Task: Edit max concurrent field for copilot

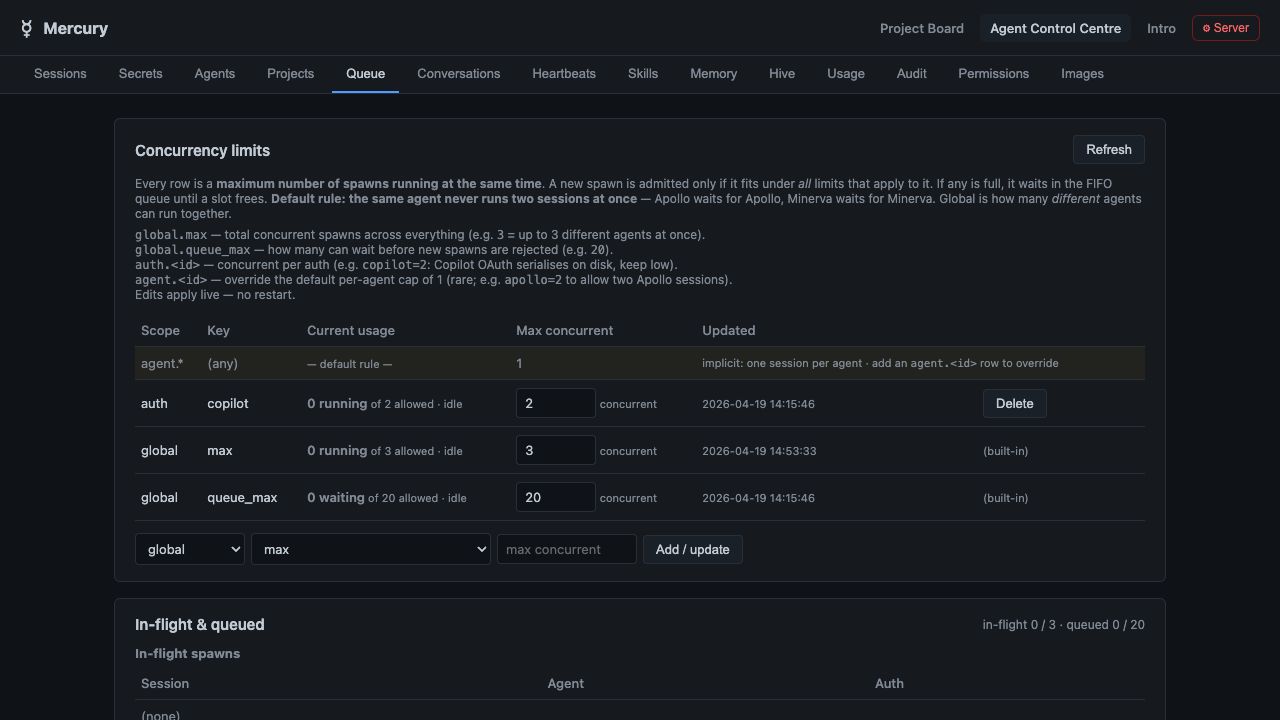Action: tap(555, 404)
